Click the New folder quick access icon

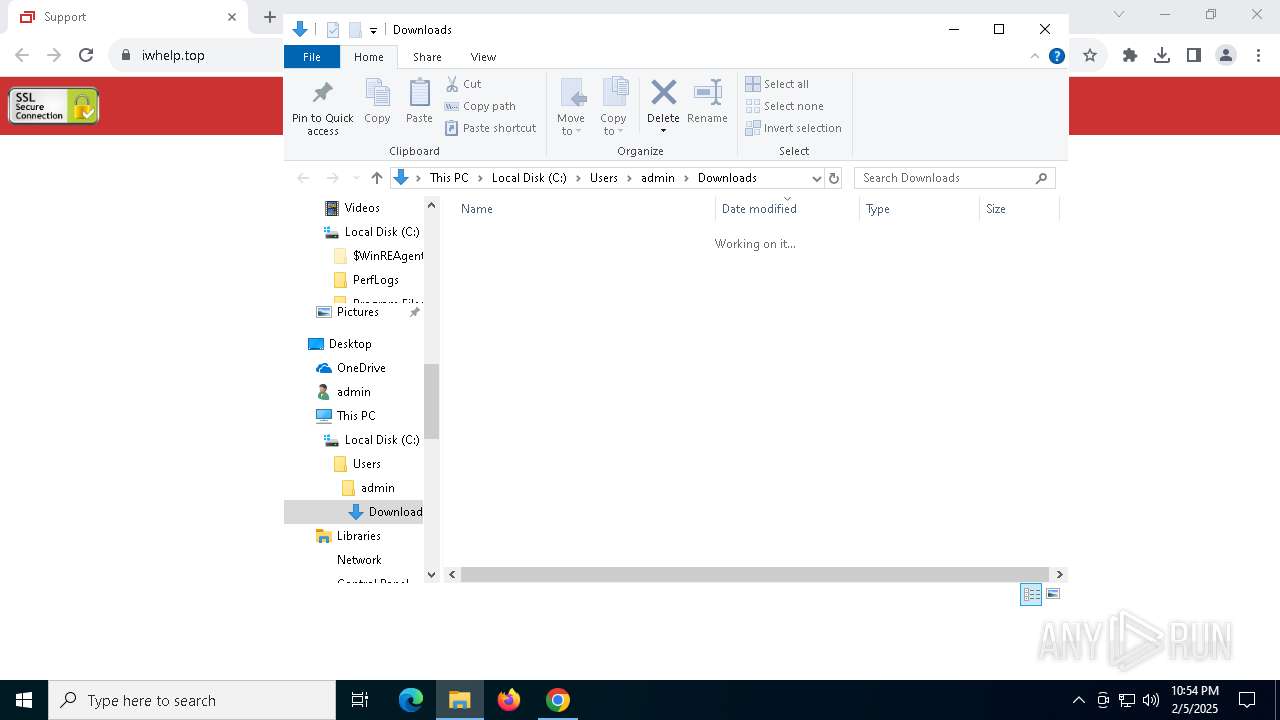[354, 30]
